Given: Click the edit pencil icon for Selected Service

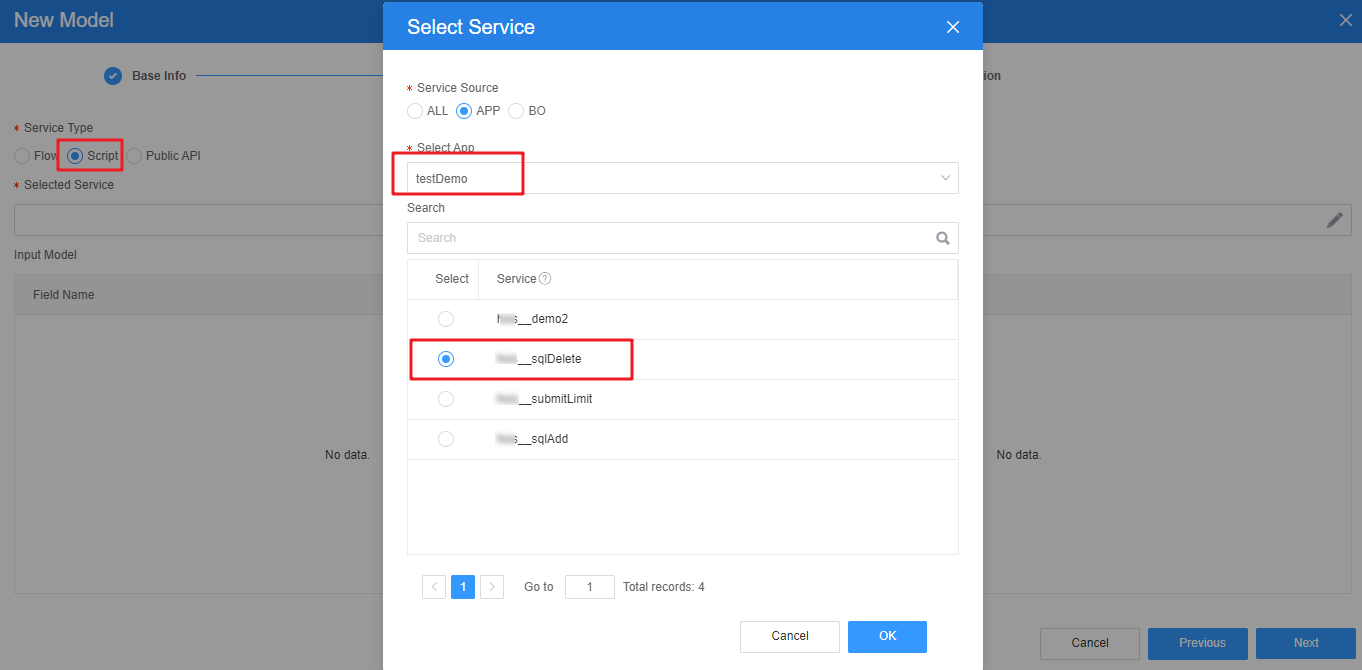Looking at the screenshot, I should point(1335,220).
